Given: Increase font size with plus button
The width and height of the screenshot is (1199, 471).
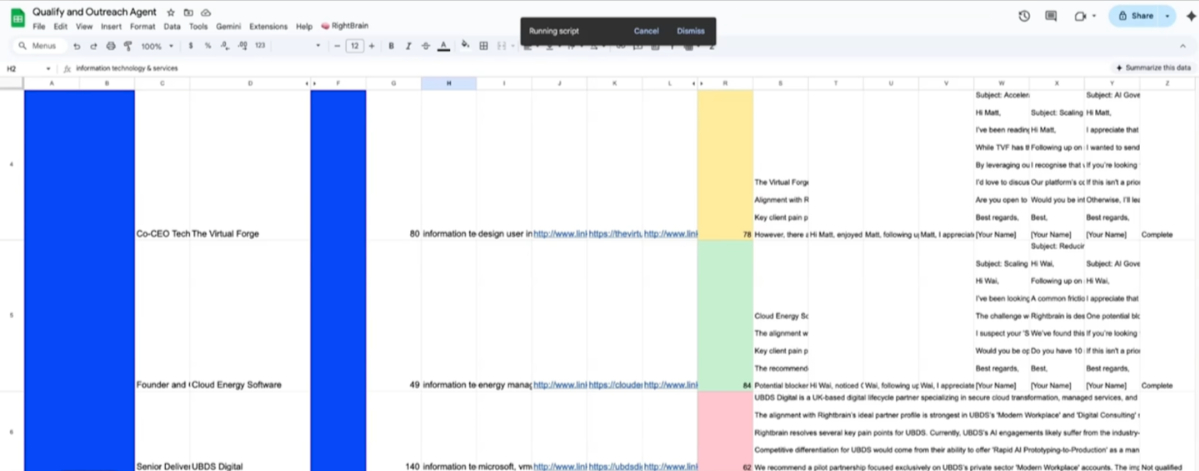Looking at the screenshot, I should click(x=373, y=46).
